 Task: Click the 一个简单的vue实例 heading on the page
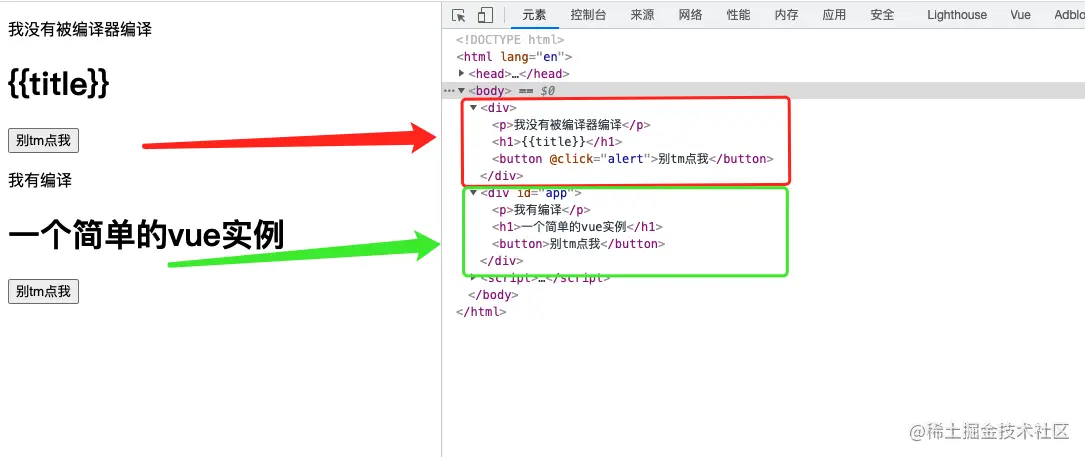point(146,236)
